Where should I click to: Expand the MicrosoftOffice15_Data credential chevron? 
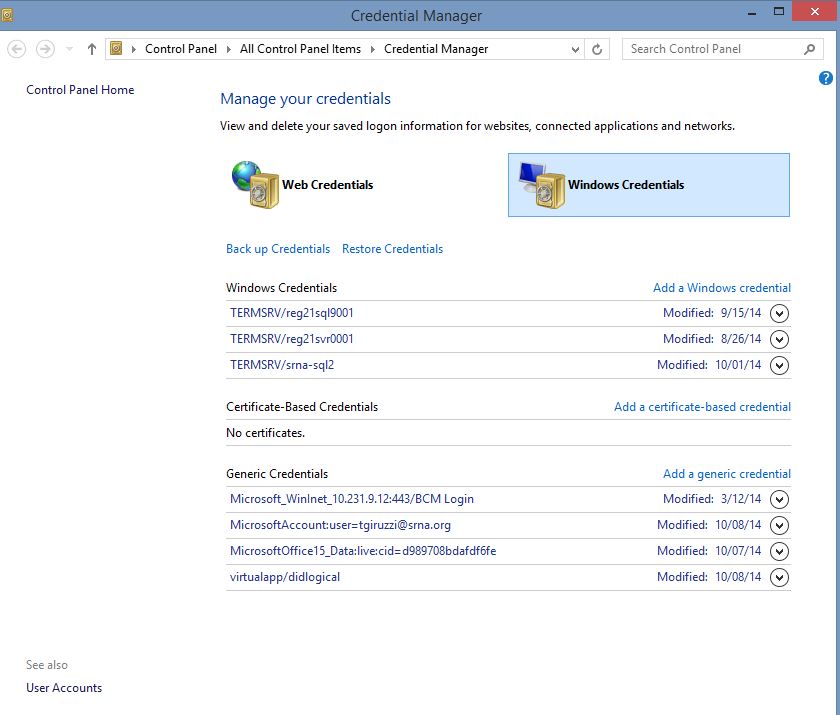pyautogui.click(x=780, y=551)
